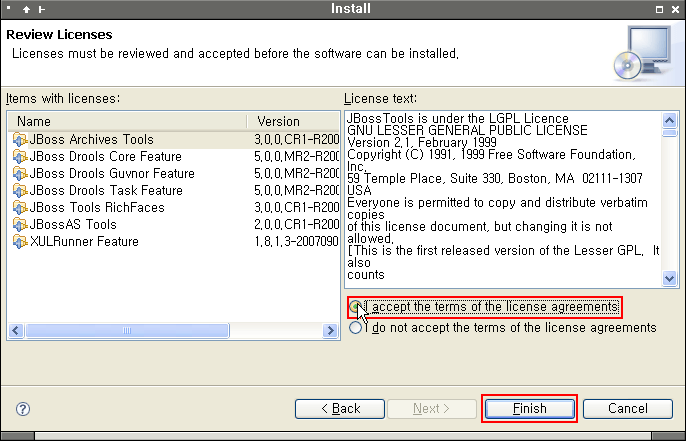Sort items by the Name column header
Image resolution: width=686 pixels, height=441 pixels.
click(x=127, y=121)
